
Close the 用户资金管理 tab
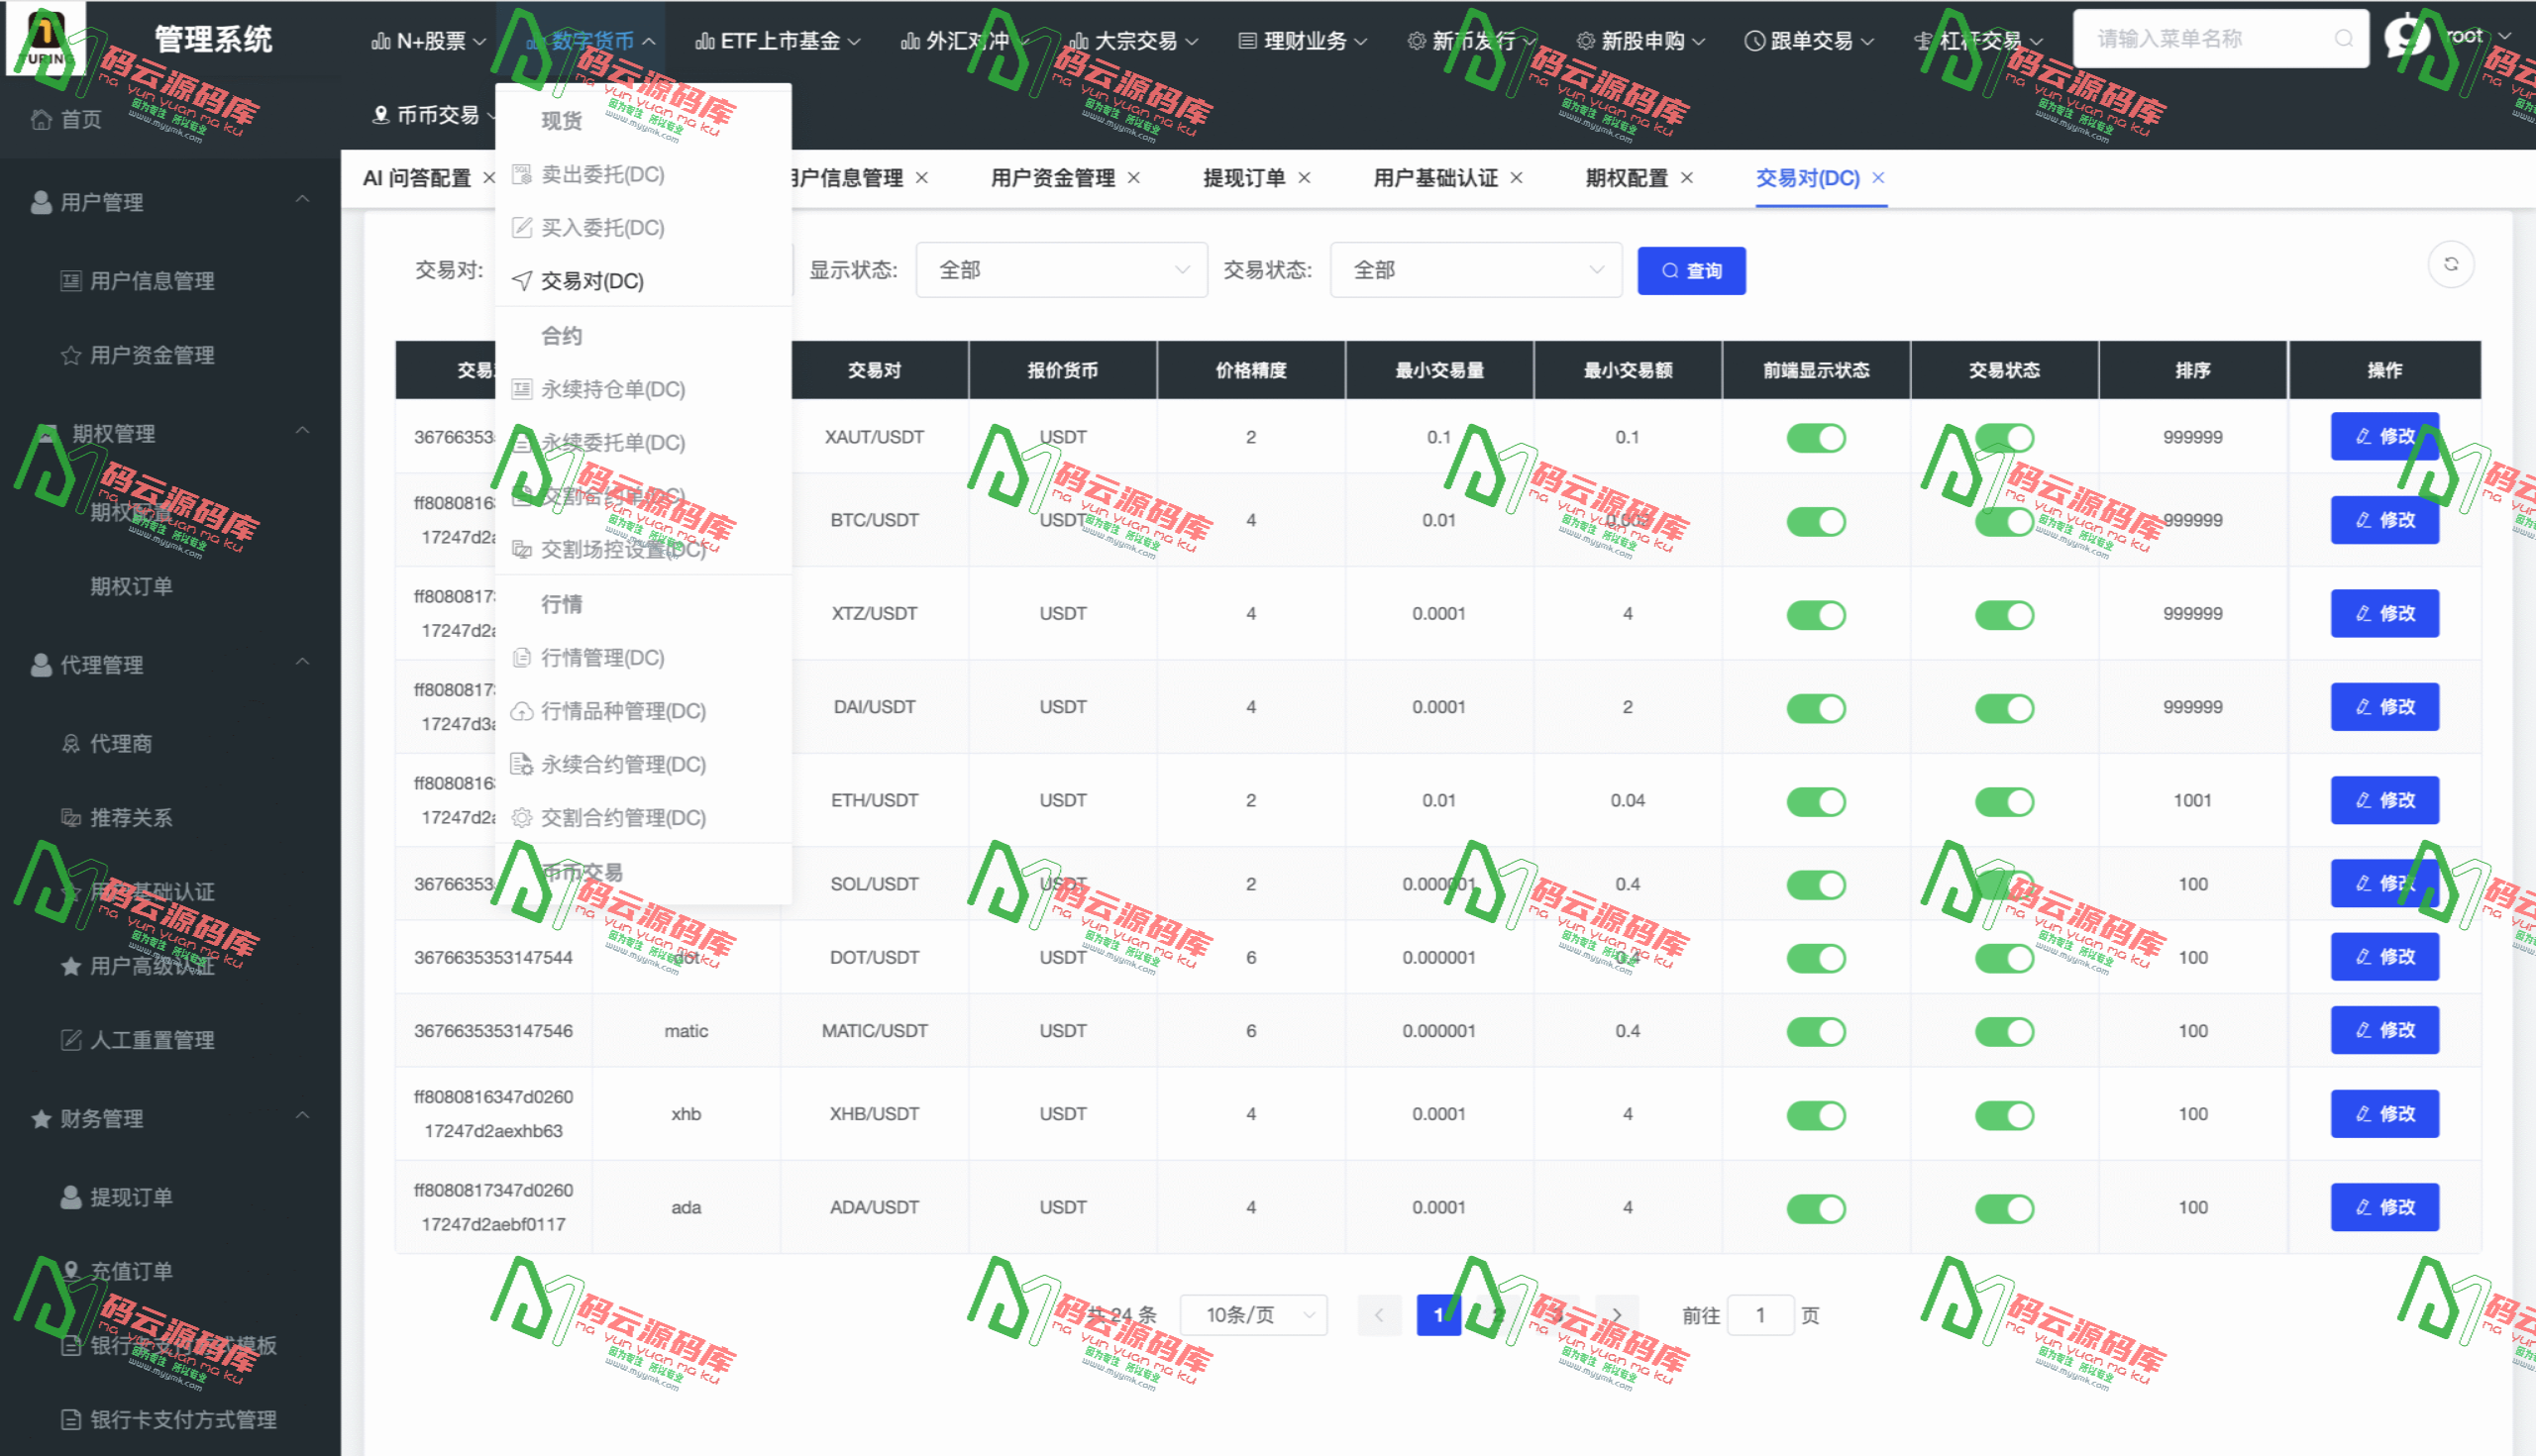(1134, 178)
